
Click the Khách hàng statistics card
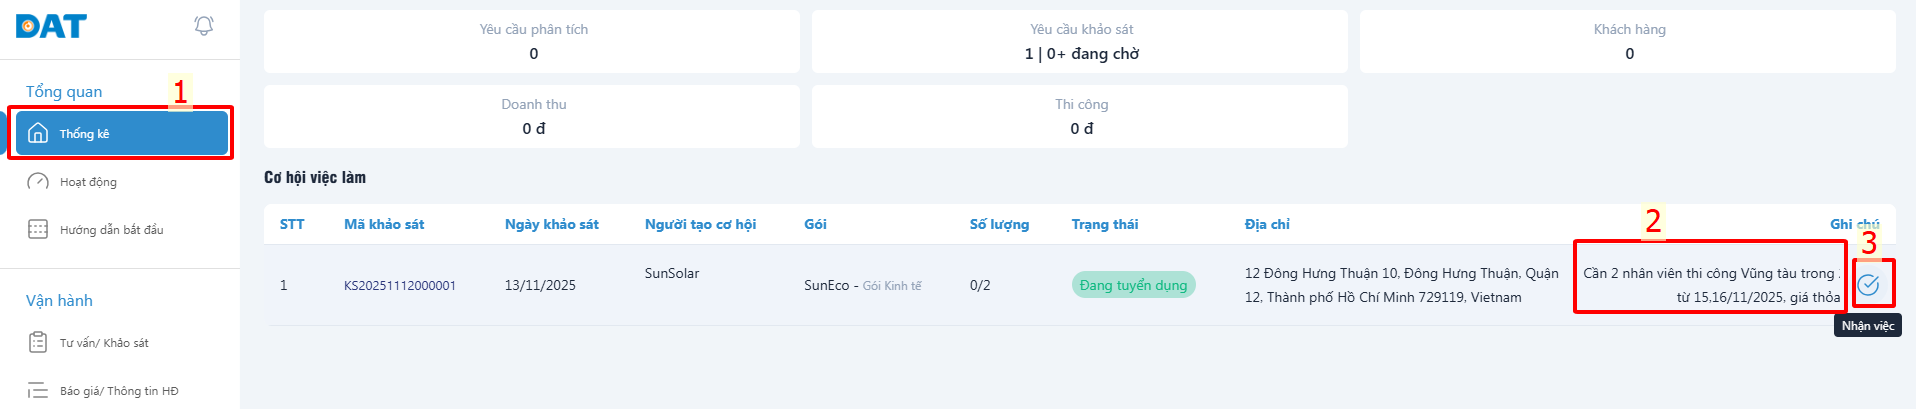[x=1628, y=41]
